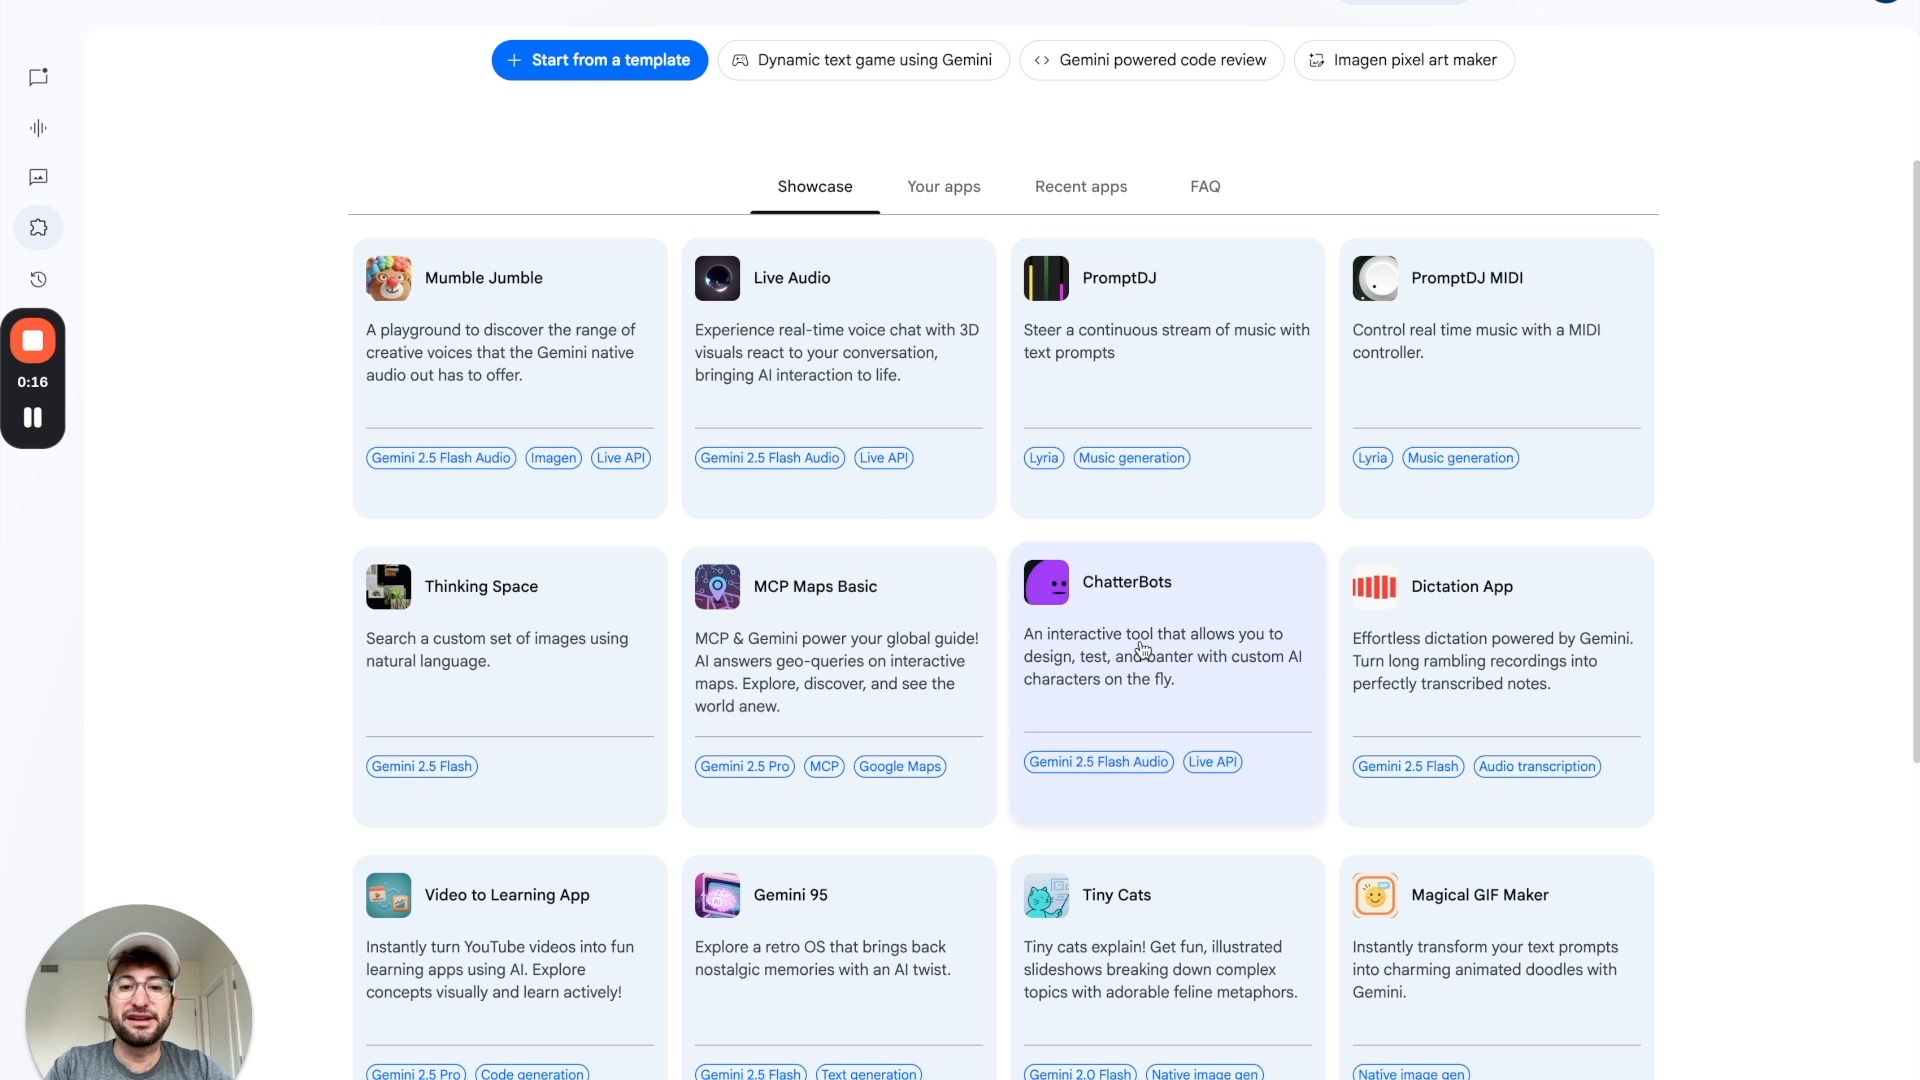Switch to the Recent apps tab
This screenshot has height=1080, width=1920.
(x=1080, y=187)
